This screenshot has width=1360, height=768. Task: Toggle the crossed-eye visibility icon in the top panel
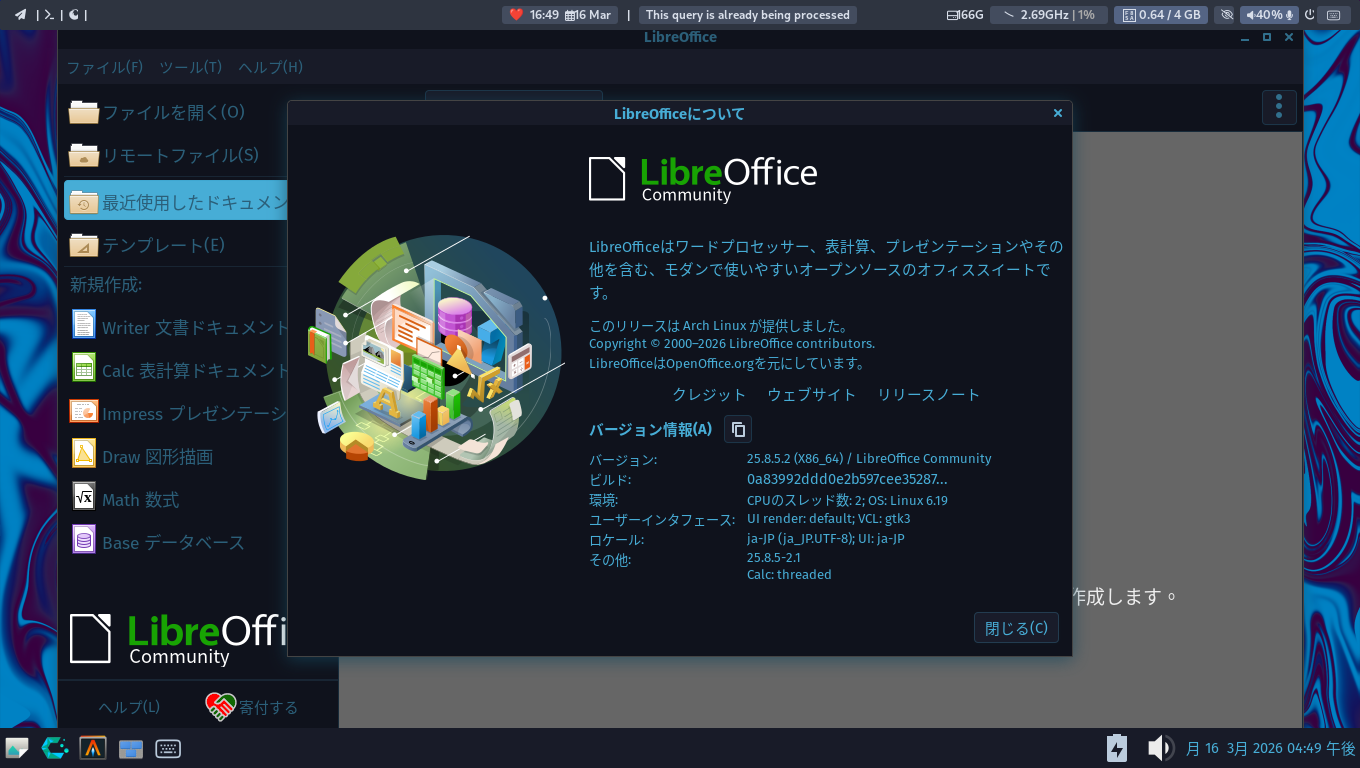point(1227,15)
